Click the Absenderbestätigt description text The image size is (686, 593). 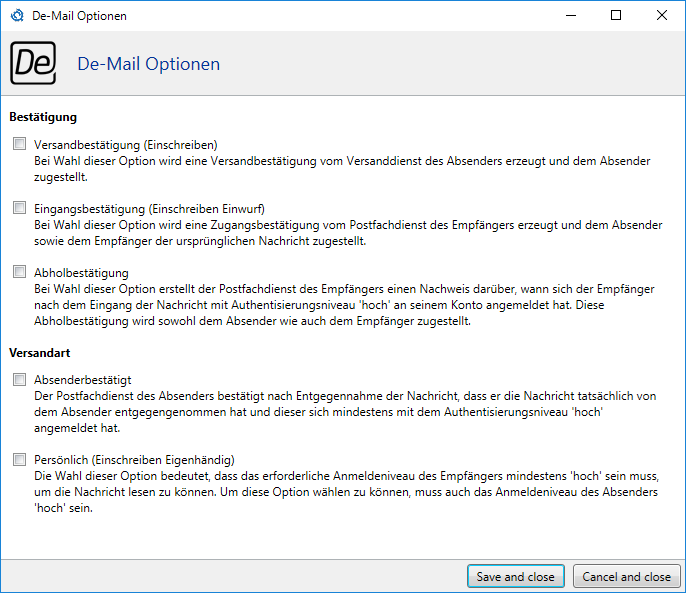(x=340, y=412)
